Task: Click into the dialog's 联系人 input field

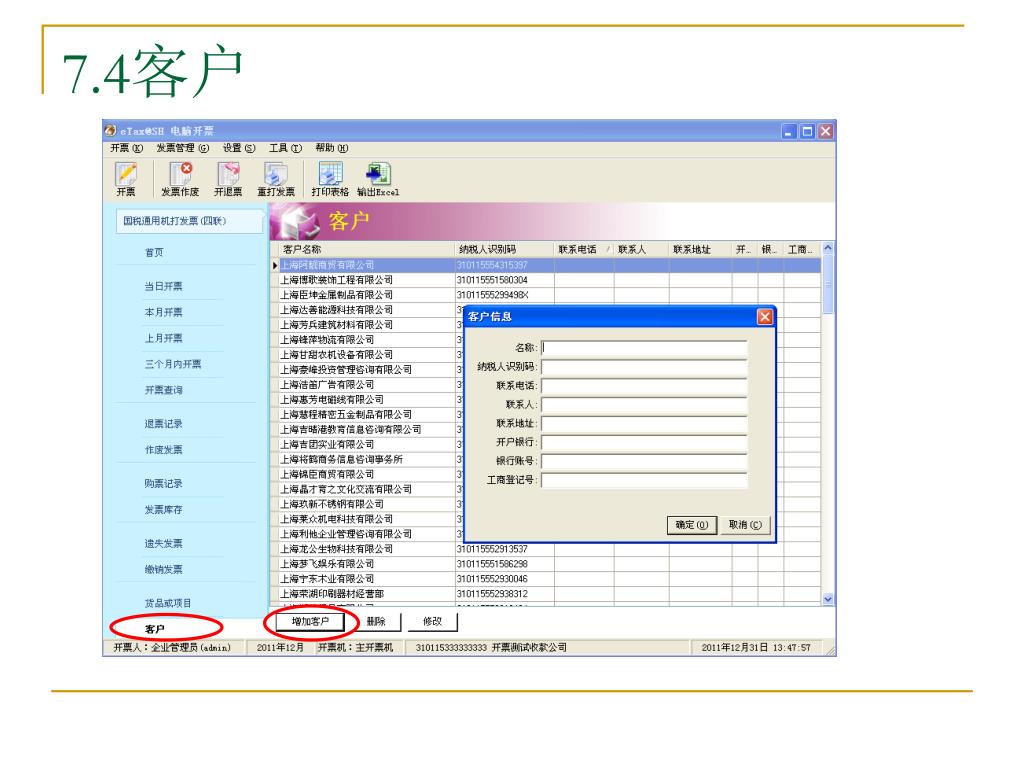Action: [x=644, y=405]
